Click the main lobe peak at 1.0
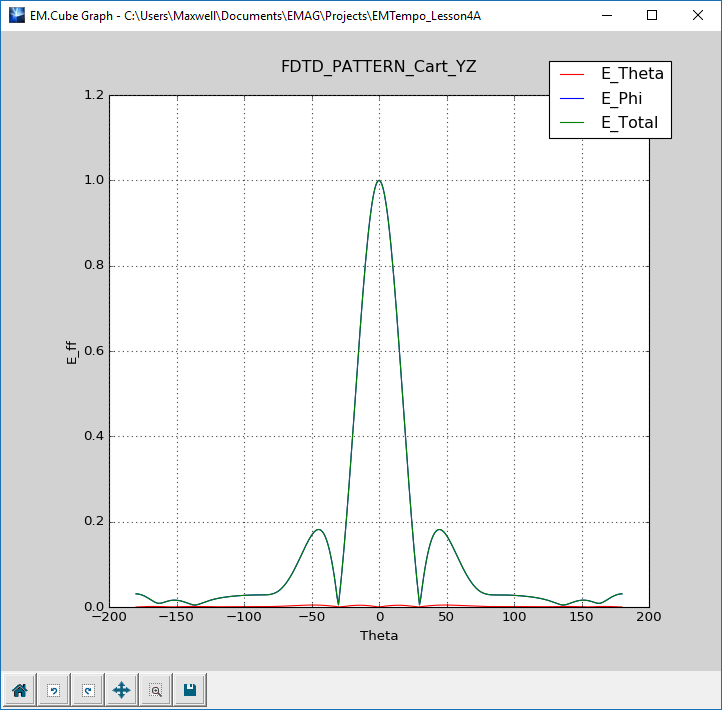The height and width of the screenshot is (710, 722). (379, 181)
